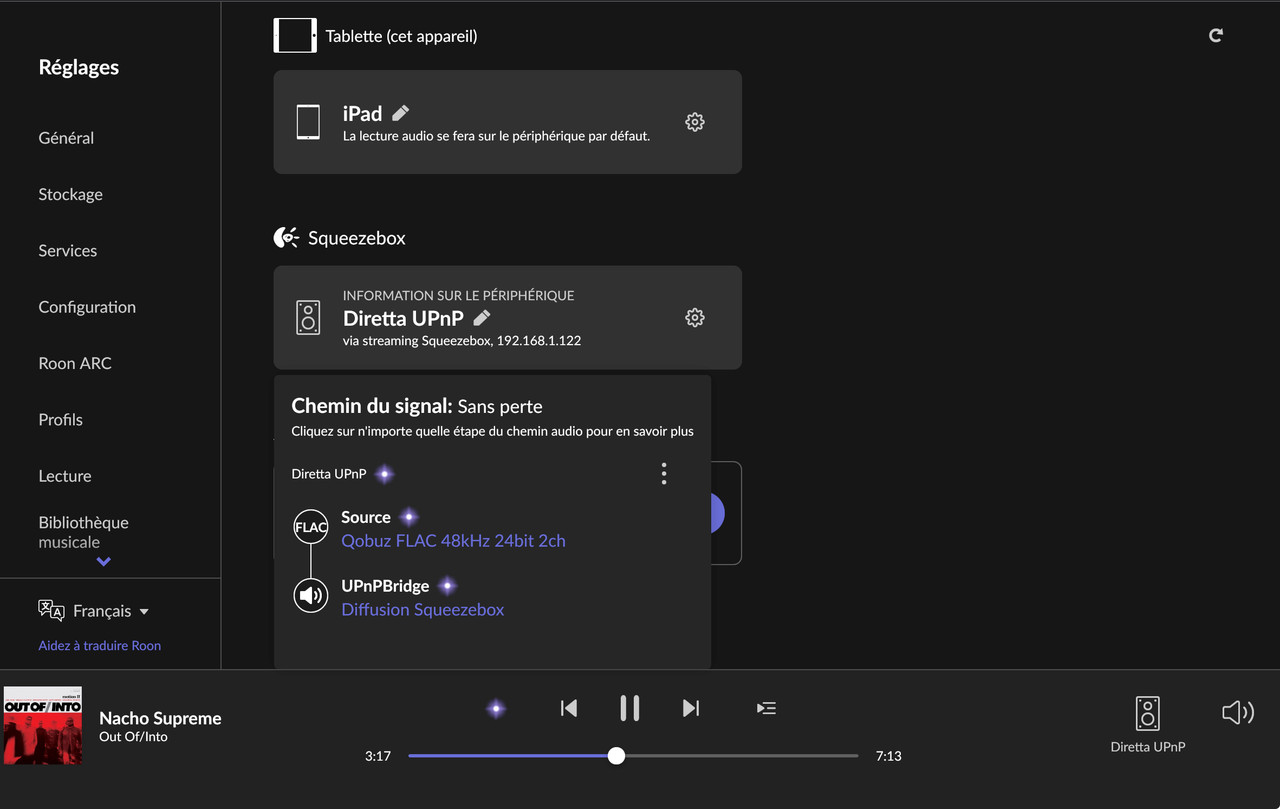Viewport: 1280px width, 809px height.
Task: Show signal path star in playback bar
Action: pyautogui.click(x=496, y=708)
